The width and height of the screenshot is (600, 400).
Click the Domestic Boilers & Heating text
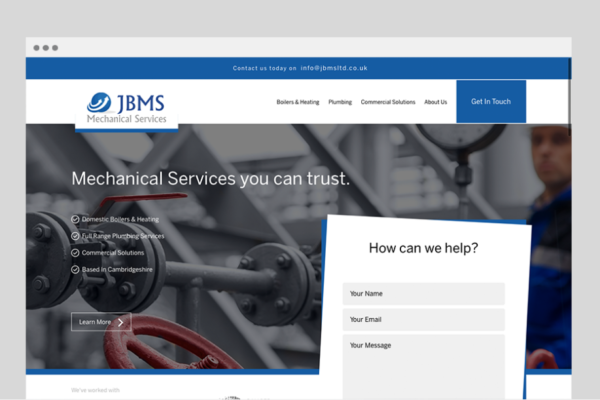(120, 219)
